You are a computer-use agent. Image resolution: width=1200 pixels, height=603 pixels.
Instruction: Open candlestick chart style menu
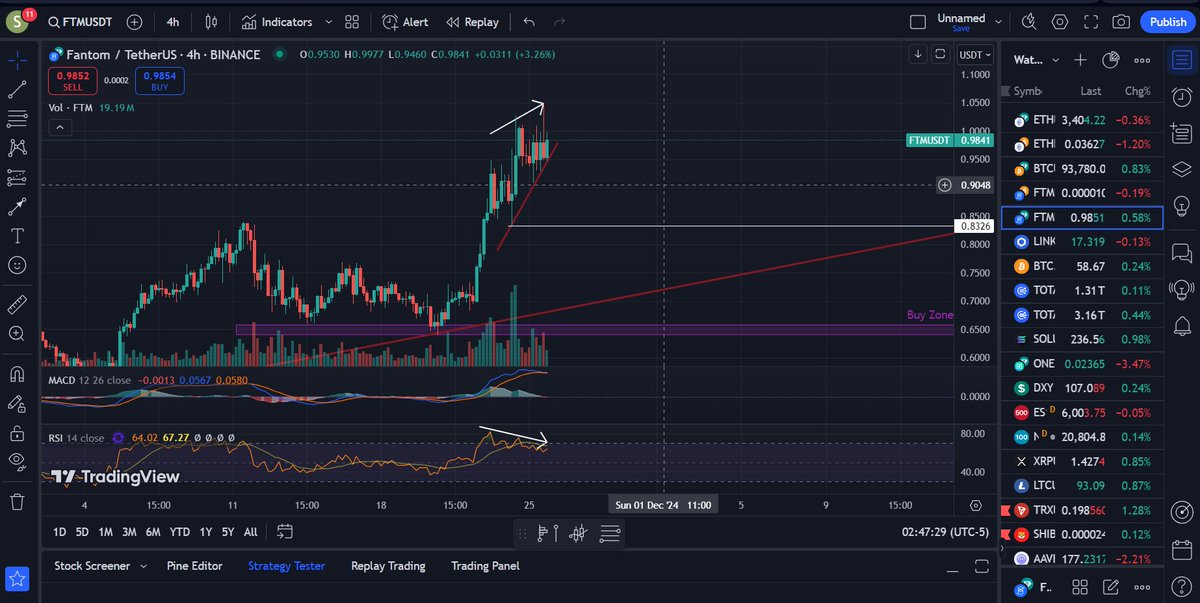211,21
